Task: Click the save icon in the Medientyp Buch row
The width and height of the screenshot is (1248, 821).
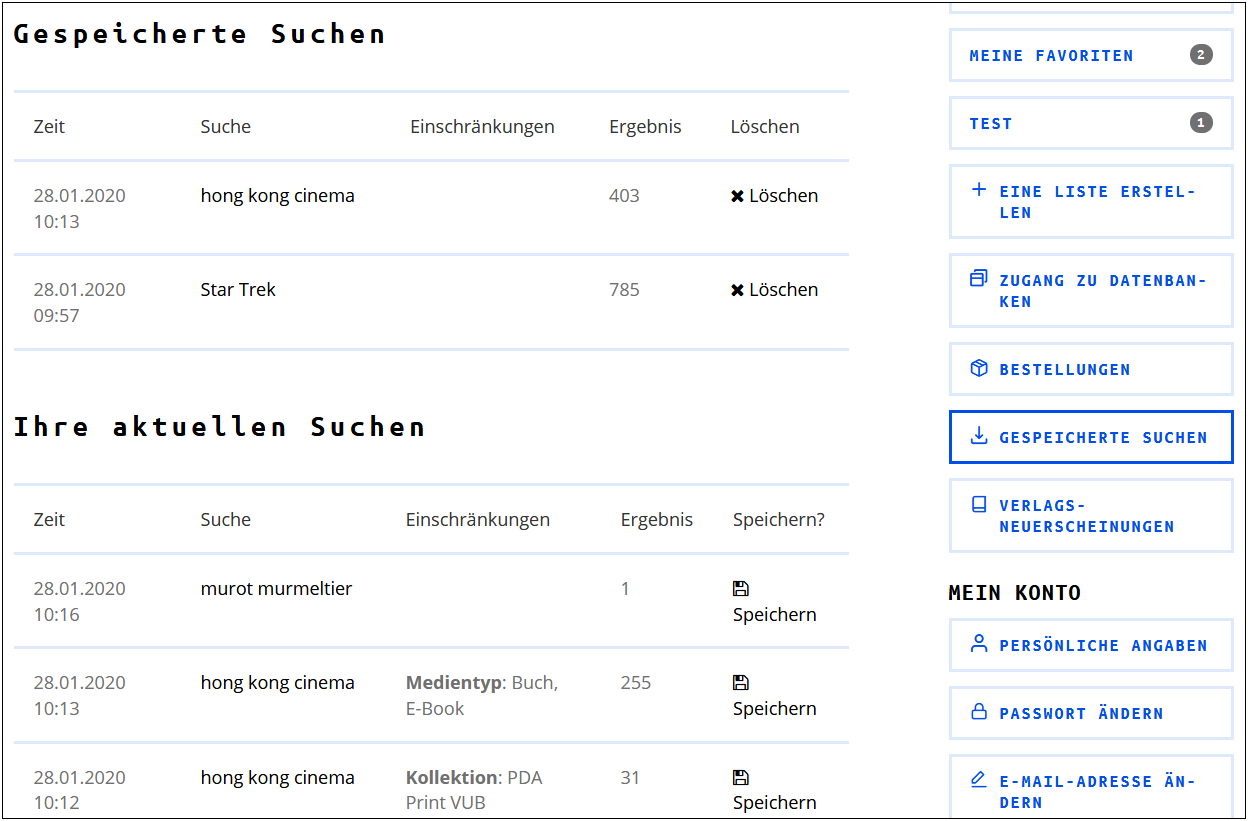Action: pyautogui.click(x=741, y=682)
